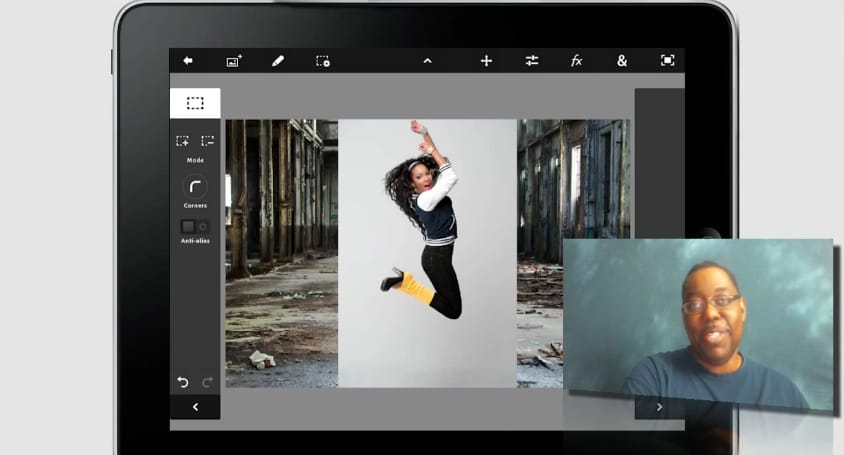The width and height of the screenshot is (844, 455).
Task: Toggle the Anti-alias switch
Action: (195, 226)
